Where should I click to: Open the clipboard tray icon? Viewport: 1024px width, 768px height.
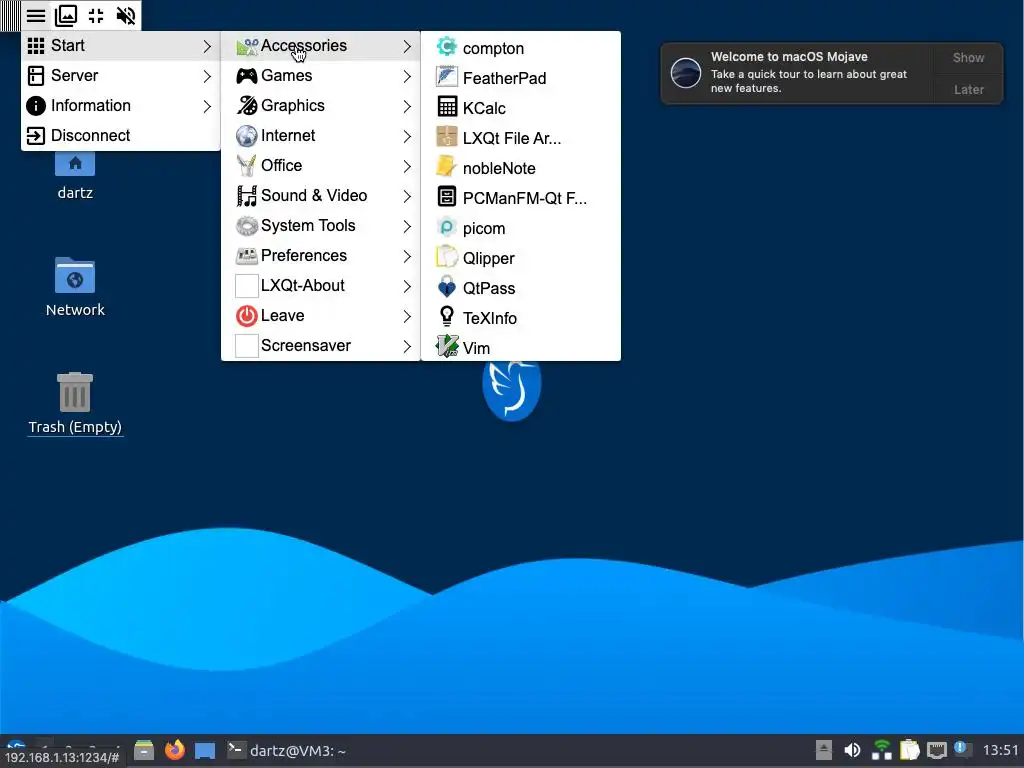[909, 750]
